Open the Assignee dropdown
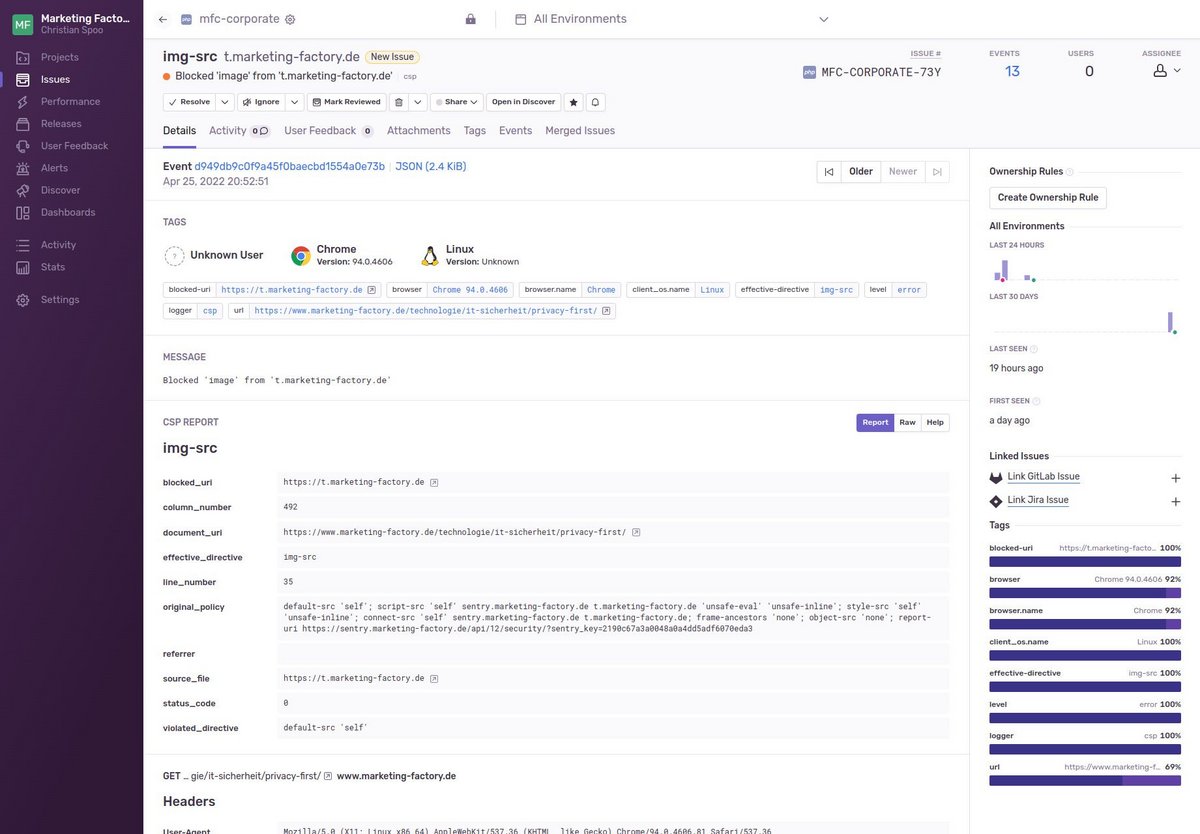This screenshot has height=834, width=1200. click(x=1166, y=71)
